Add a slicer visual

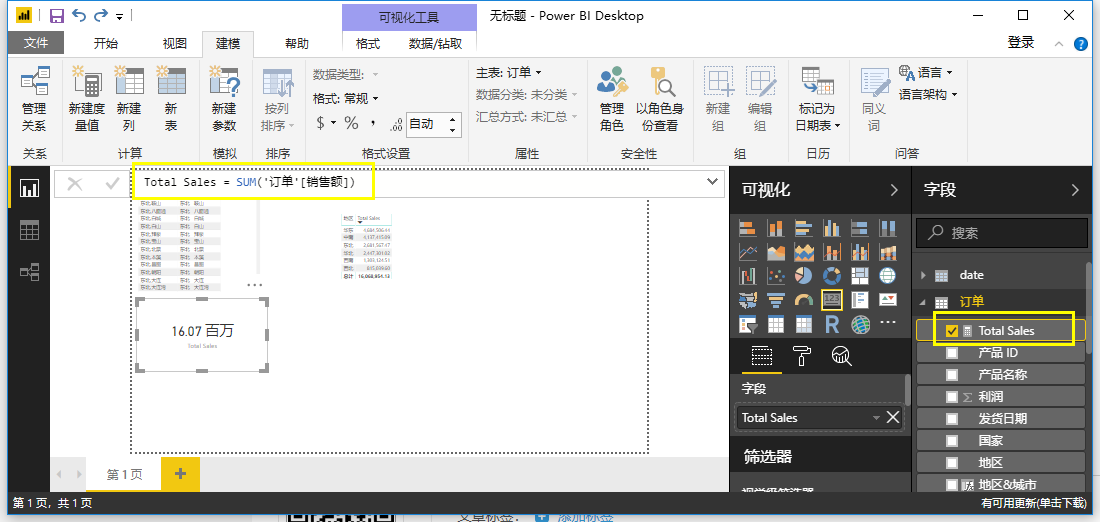coord(748,324)
